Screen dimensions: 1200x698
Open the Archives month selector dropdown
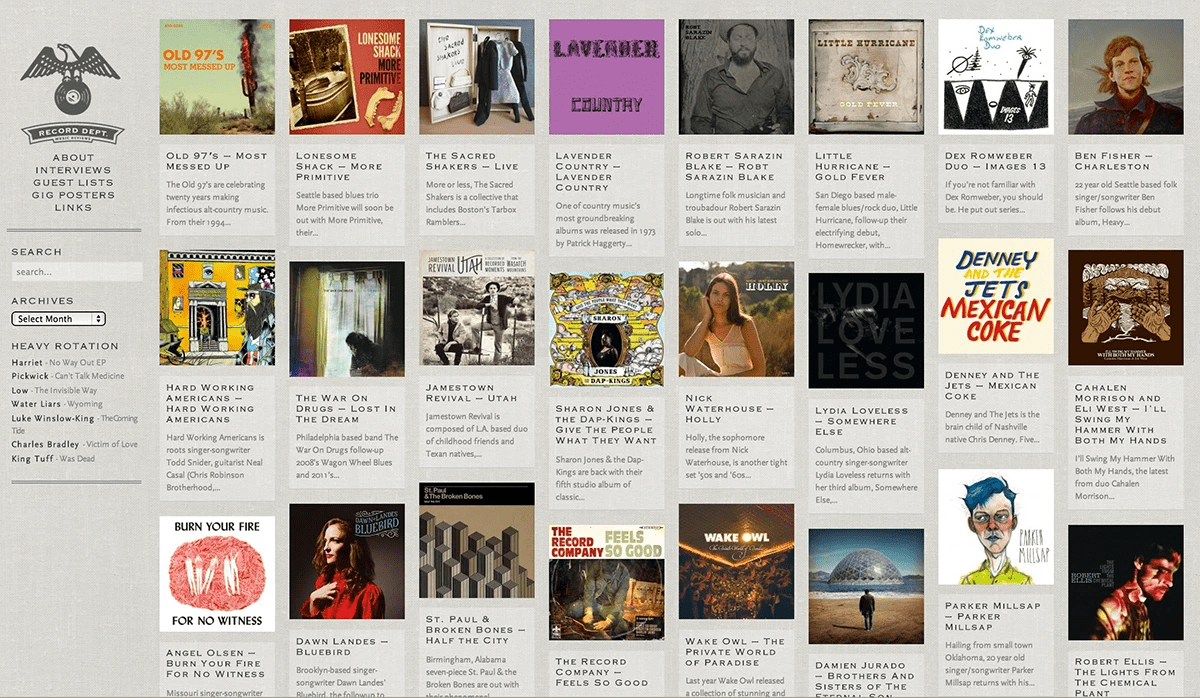(x=58, y=318)
